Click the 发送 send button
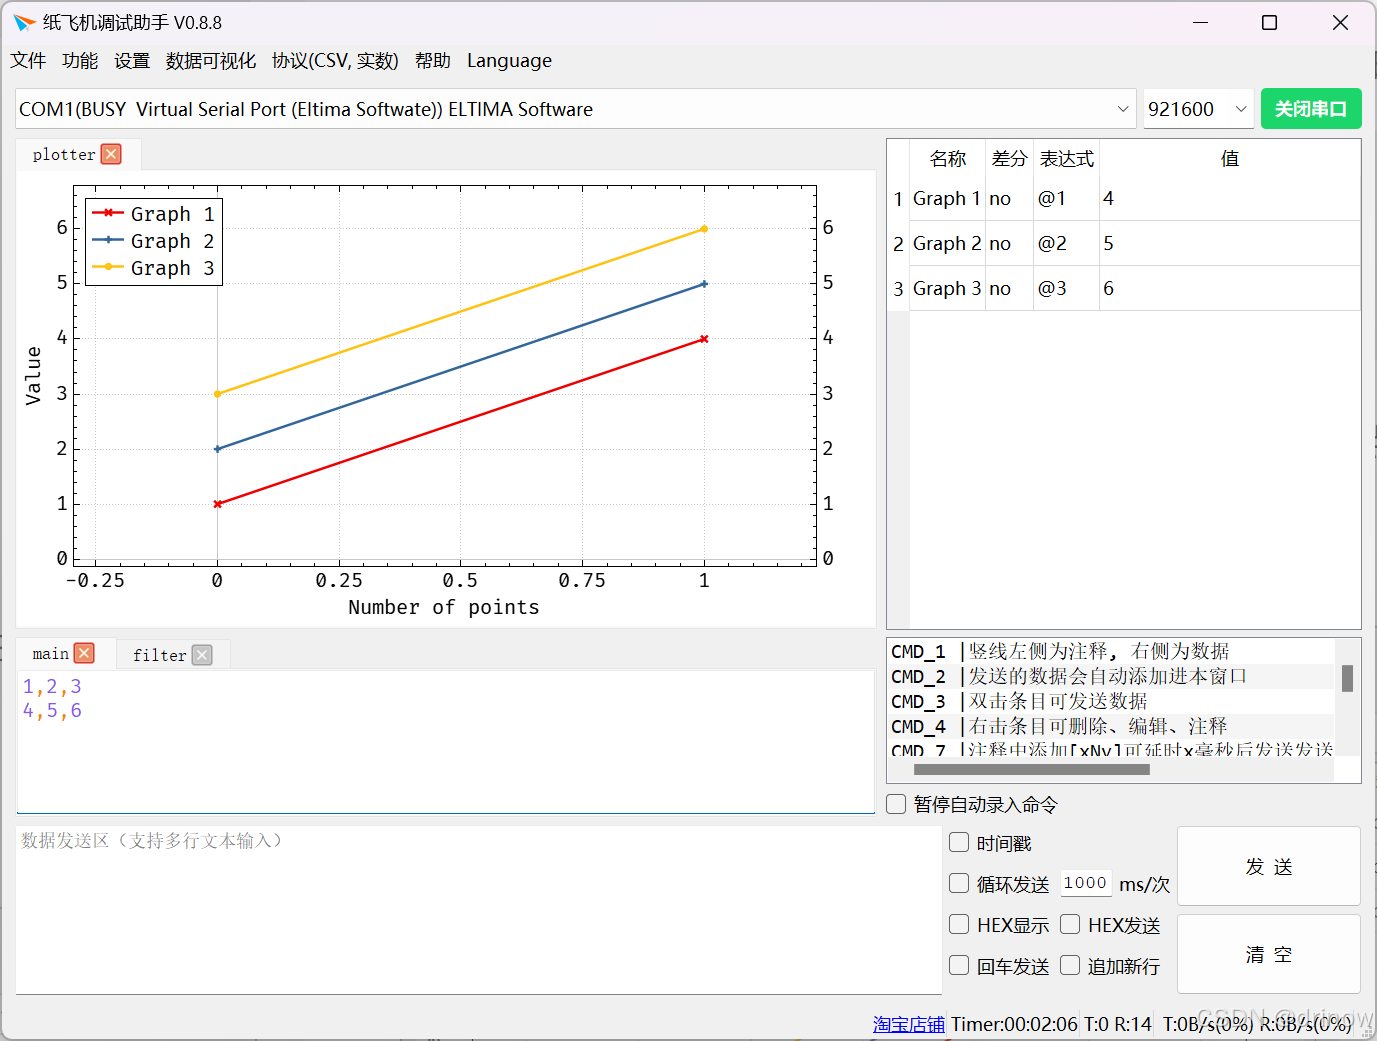1377x1041 pixels. pyautogui.click(x=1269, y=866)
